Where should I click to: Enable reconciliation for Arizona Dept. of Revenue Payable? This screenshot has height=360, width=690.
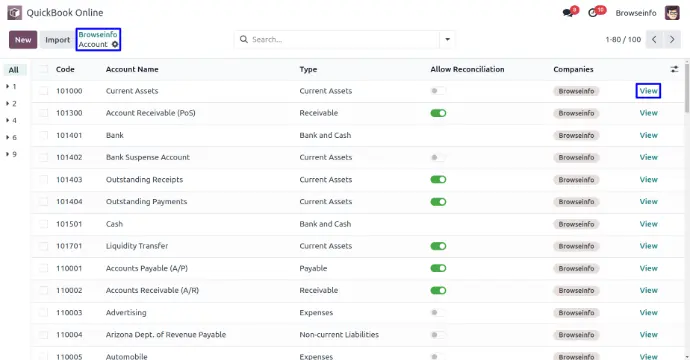(x=438, y=334)
